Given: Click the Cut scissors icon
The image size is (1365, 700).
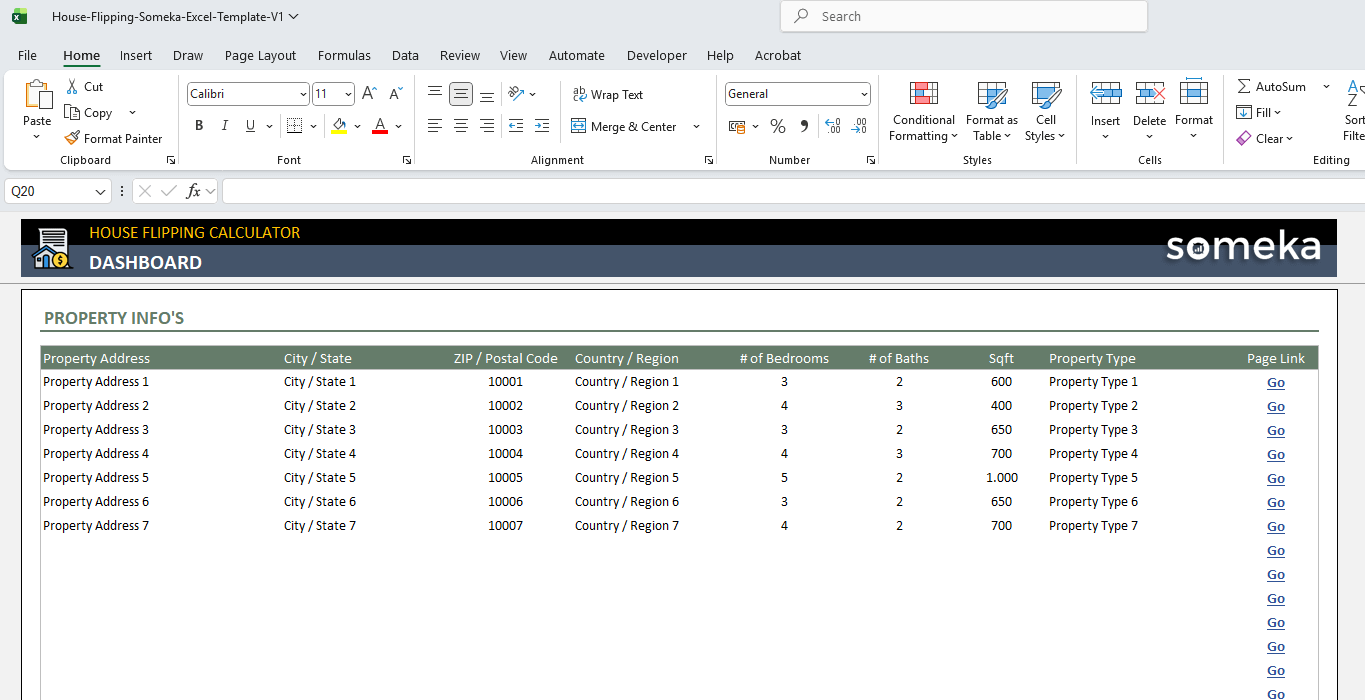Looking at the screenshot, I should pos(72,87).
